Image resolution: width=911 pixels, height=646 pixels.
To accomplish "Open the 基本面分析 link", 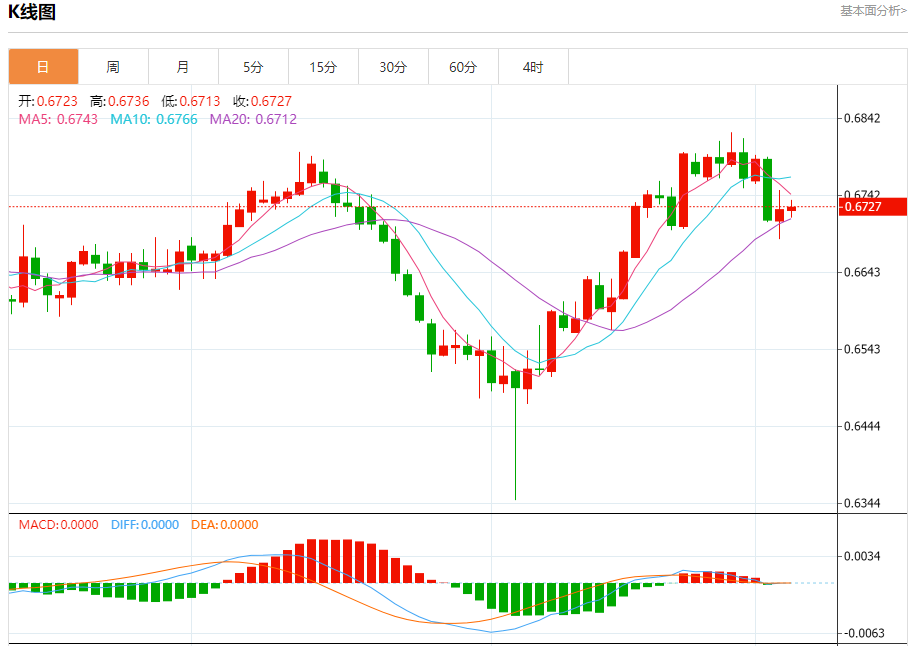I will [873, 10].
